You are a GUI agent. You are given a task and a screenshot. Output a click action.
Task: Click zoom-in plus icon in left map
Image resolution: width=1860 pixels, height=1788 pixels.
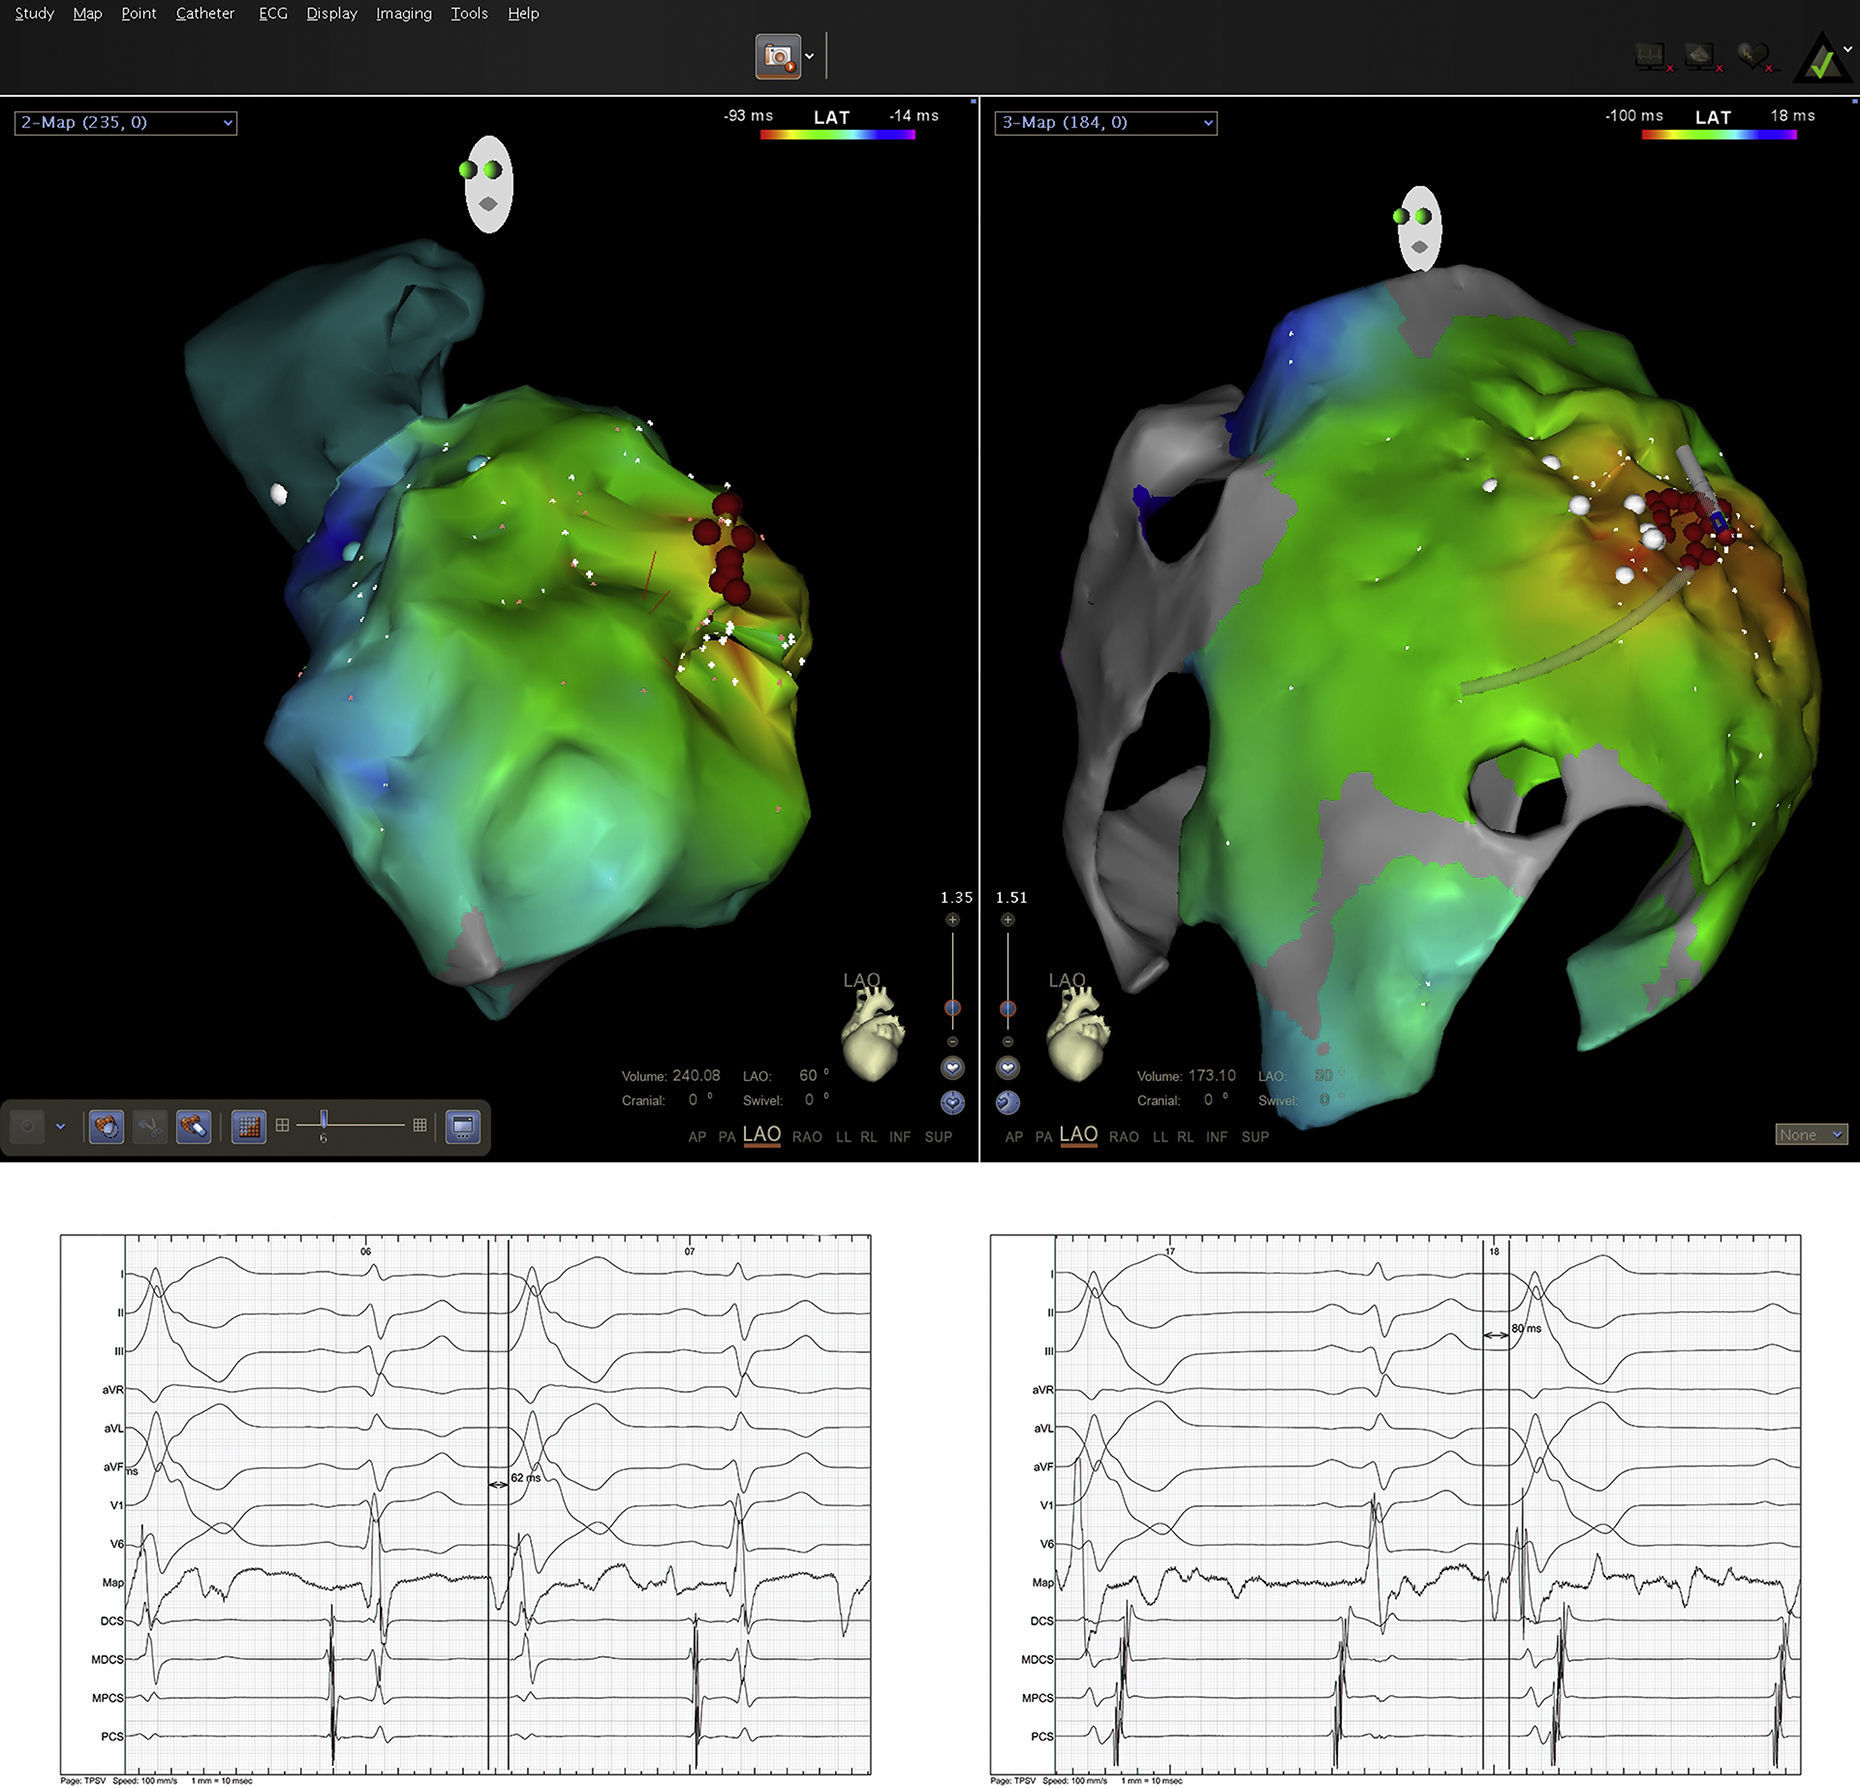point(952,920)
